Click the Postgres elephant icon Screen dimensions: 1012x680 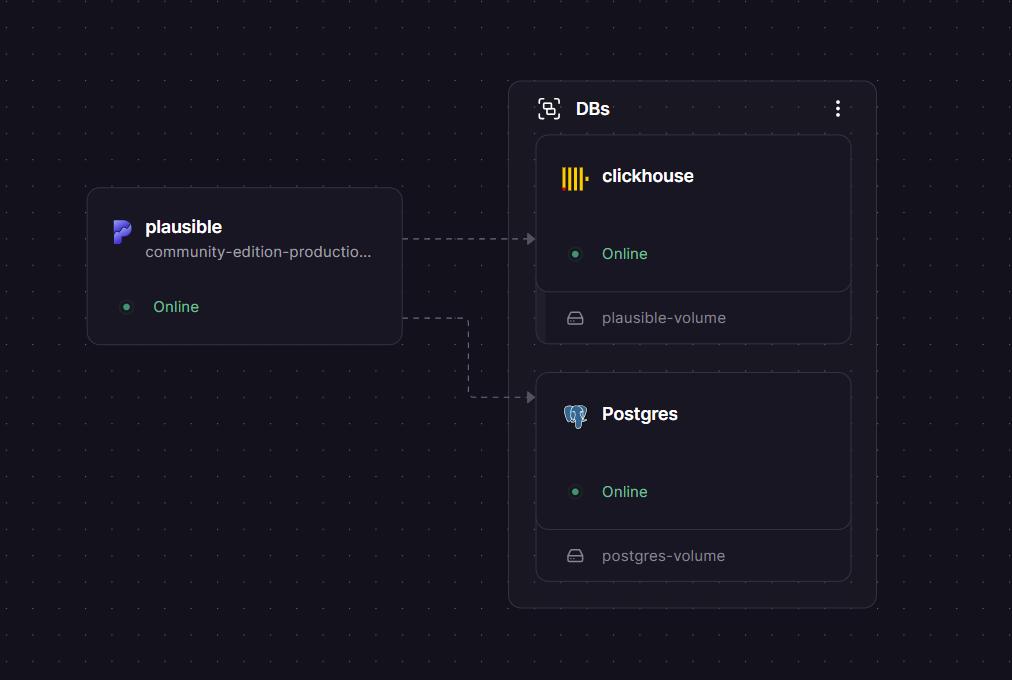click(575, 416)
